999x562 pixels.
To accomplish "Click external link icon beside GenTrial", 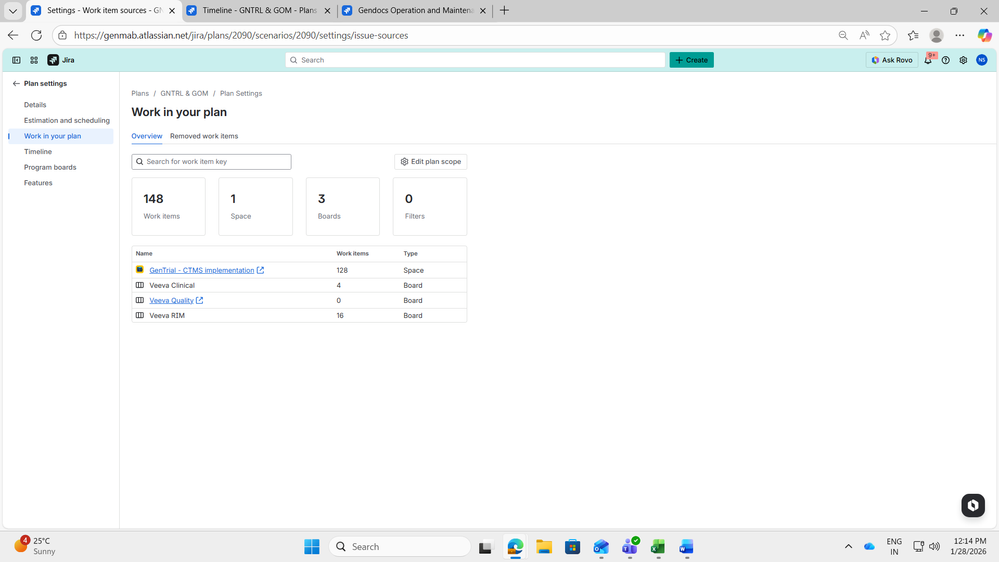I will pyautogui.click(x=261, y=270).
